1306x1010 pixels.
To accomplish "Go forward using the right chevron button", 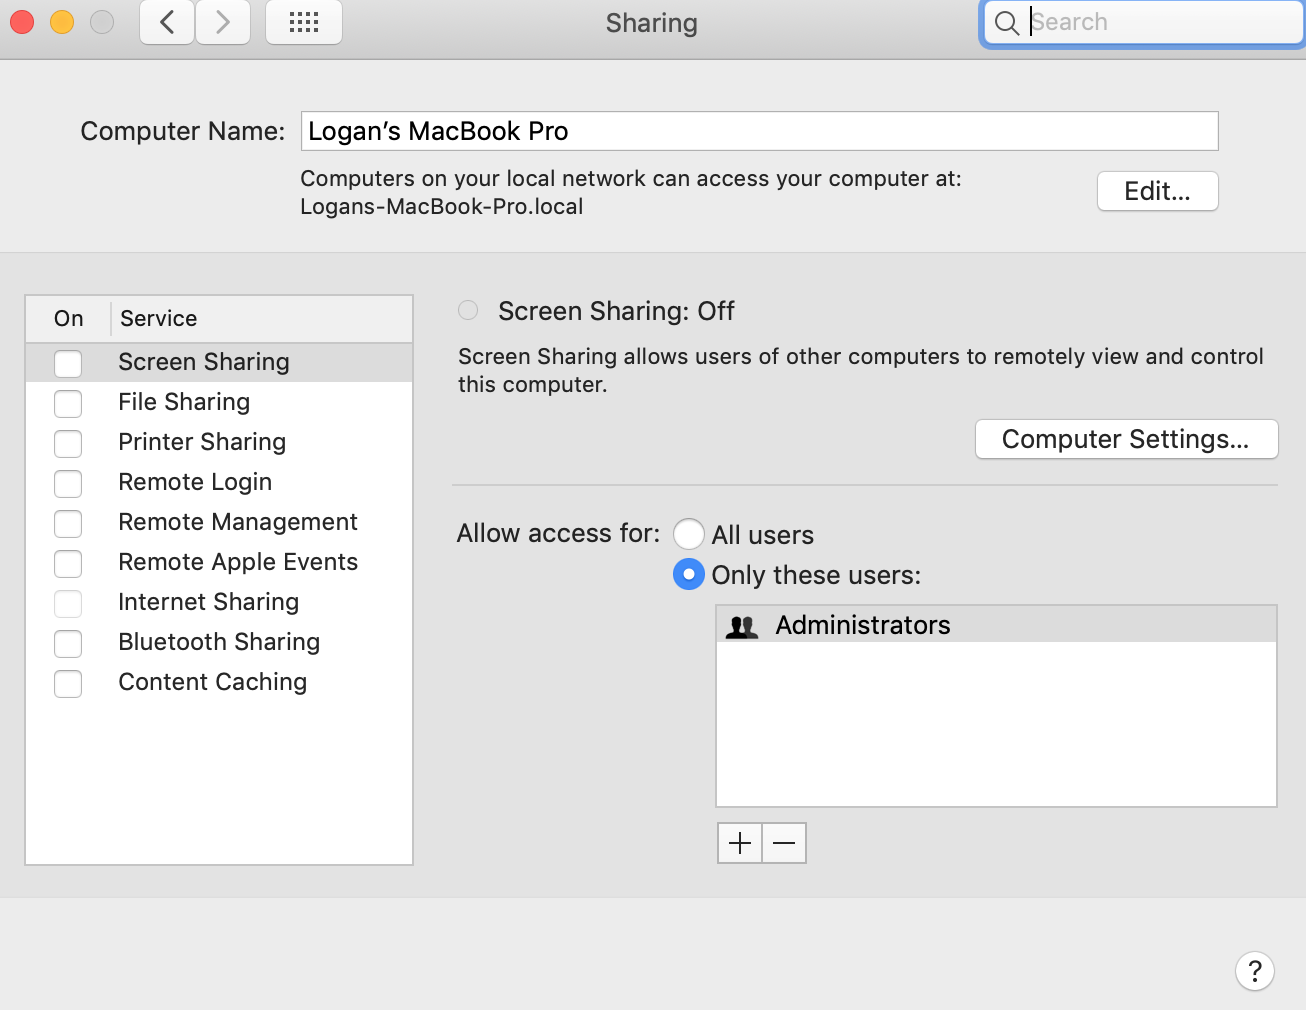I will 222,22.
